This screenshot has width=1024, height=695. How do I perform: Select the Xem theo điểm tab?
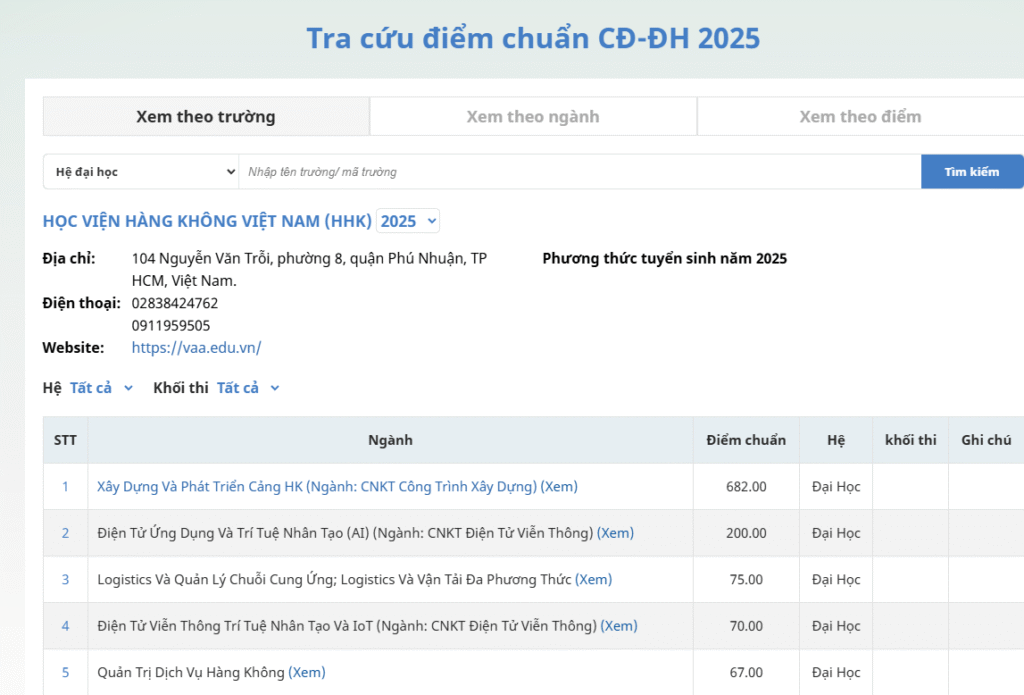pos(859,117)
